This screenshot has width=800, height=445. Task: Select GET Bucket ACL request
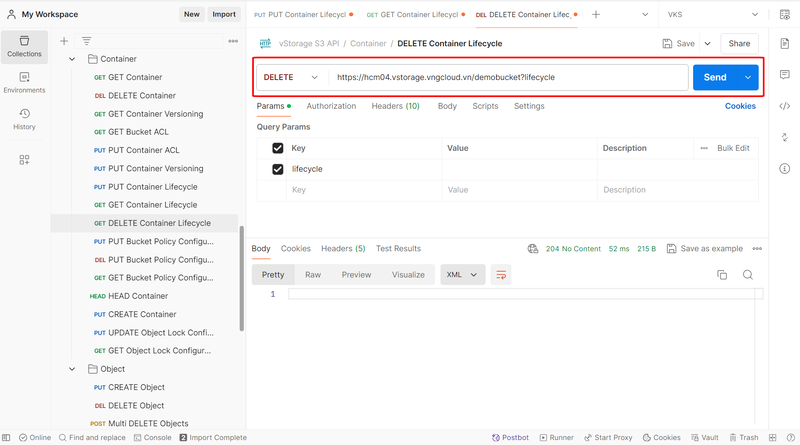tap(138, 132)
